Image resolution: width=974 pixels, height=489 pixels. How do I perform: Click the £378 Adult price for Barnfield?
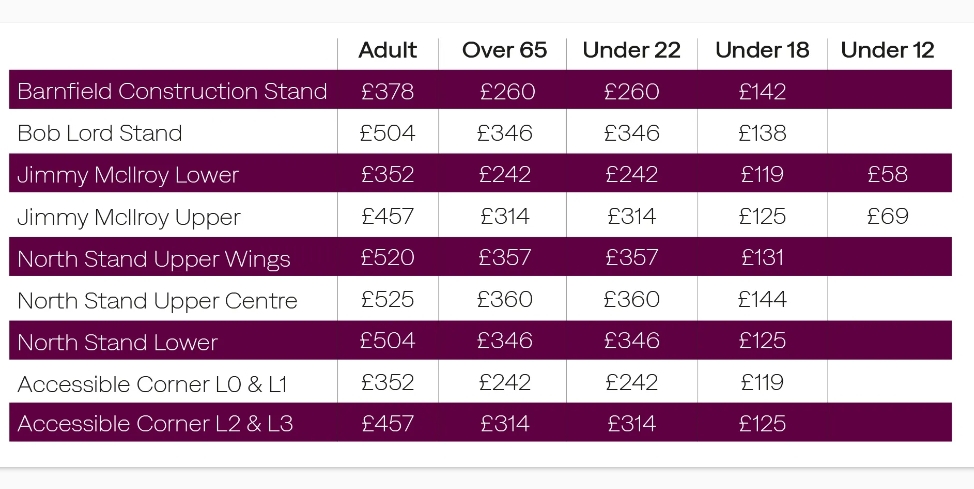(x=387, y=92)
